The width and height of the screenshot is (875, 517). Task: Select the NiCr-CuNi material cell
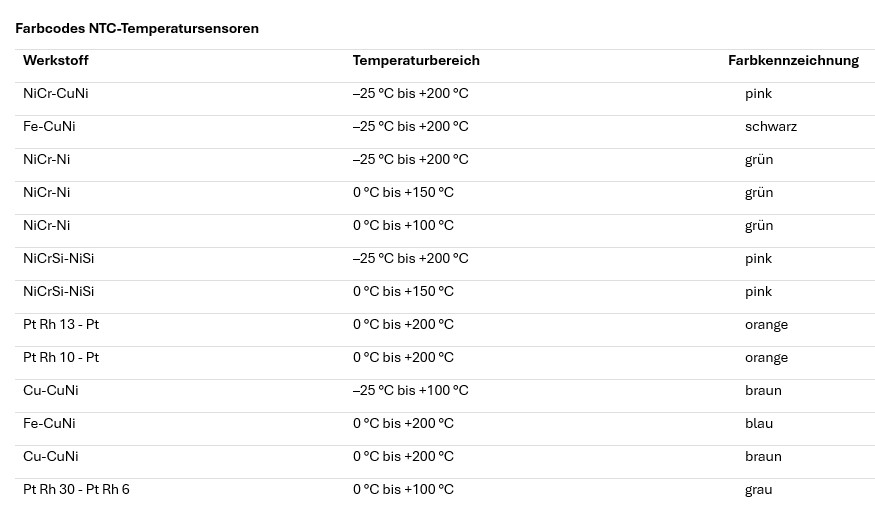click(56, 94)
